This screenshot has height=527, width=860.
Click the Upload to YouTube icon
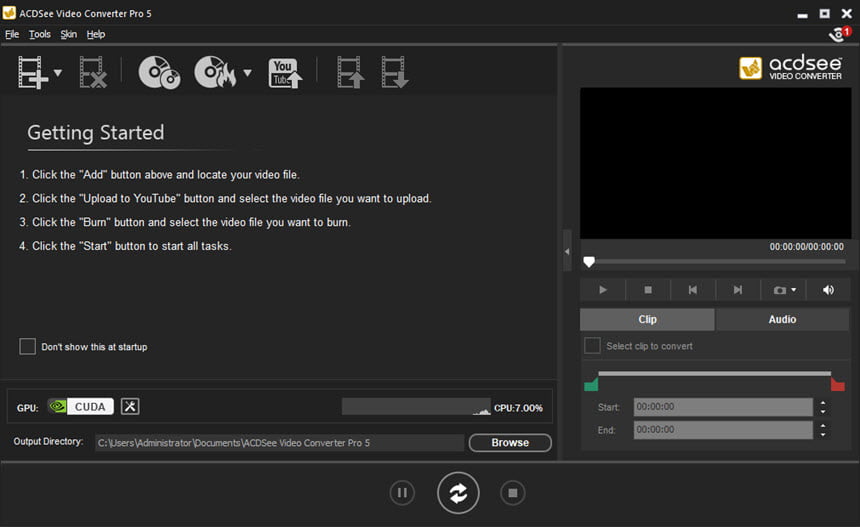285,73
